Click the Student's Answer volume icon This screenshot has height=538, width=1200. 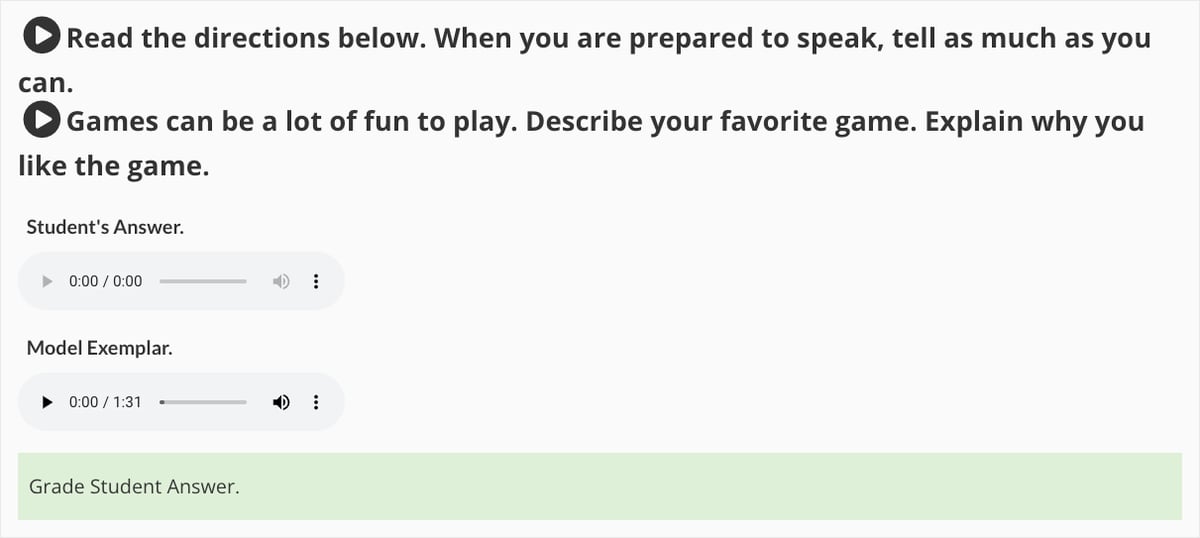[281, 281]
